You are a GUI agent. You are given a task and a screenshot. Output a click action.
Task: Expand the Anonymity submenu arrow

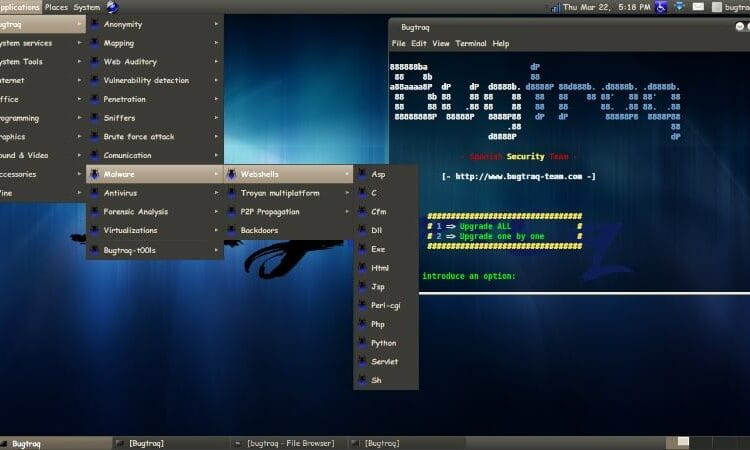click(x=216, y=24)
